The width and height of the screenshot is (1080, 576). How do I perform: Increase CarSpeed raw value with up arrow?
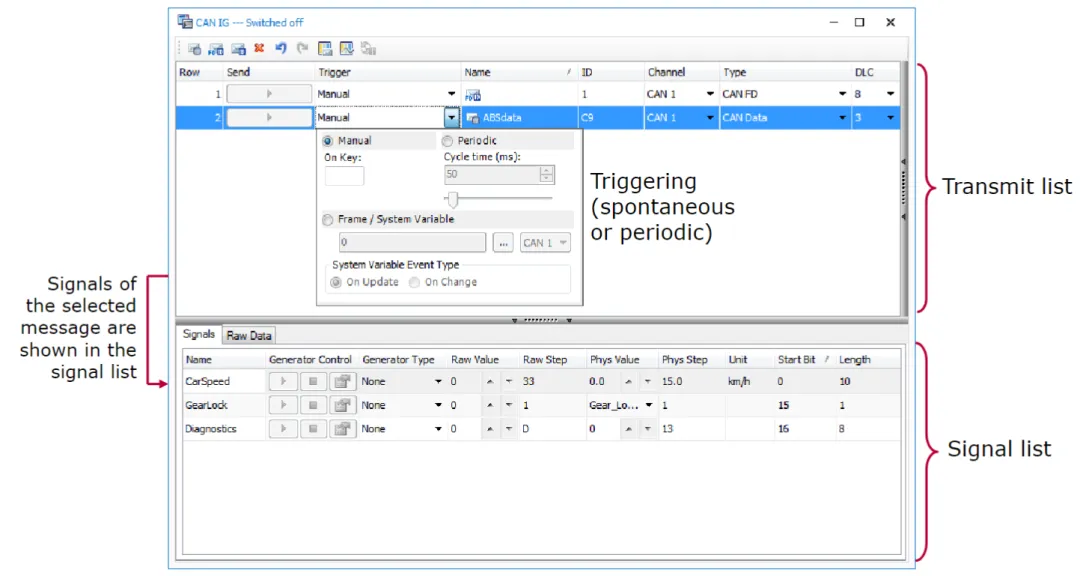(490, 382)
